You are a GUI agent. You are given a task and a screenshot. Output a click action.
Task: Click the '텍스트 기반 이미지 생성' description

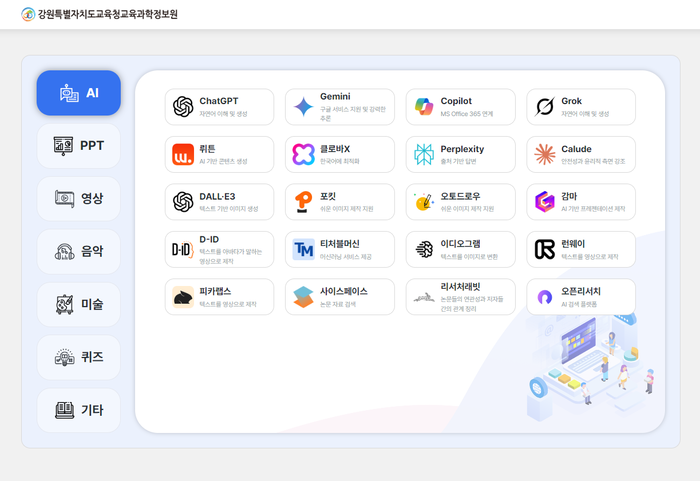[x=229, y=209]
